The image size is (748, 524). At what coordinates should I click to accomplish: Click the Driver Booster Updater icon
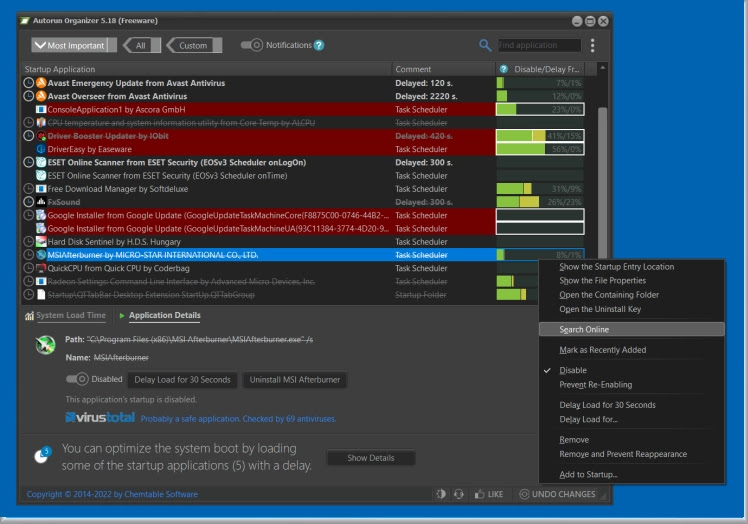click(x=41, y=136)
